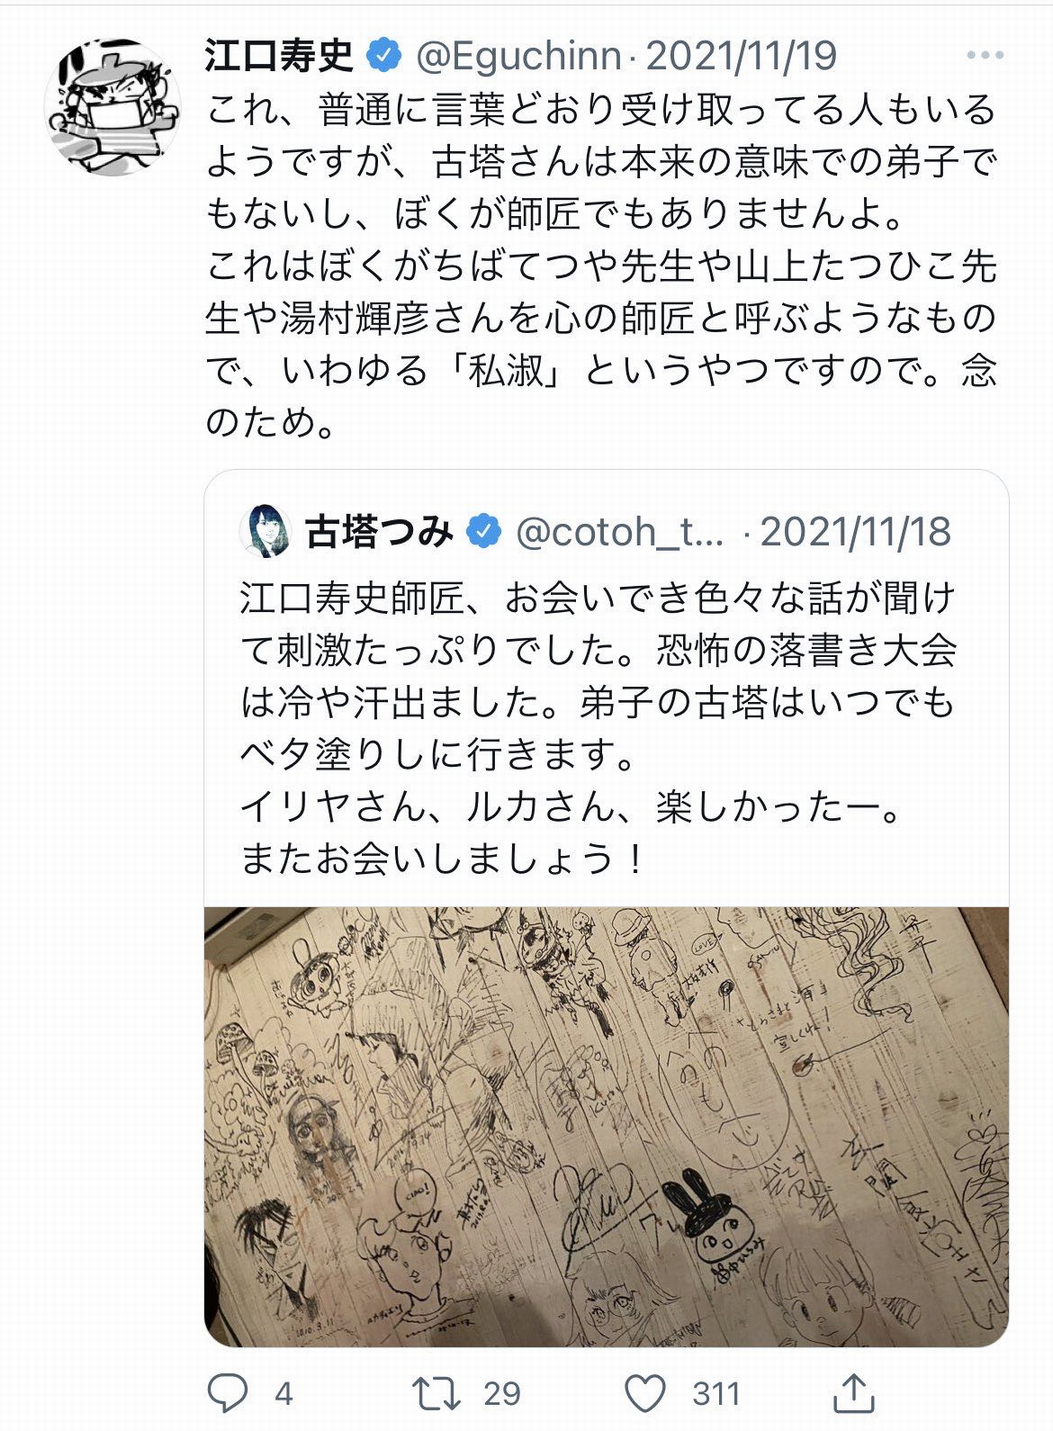
Task: Open 古塔つみ's small avatar in quoted tweet
Action: coord(265,531)
